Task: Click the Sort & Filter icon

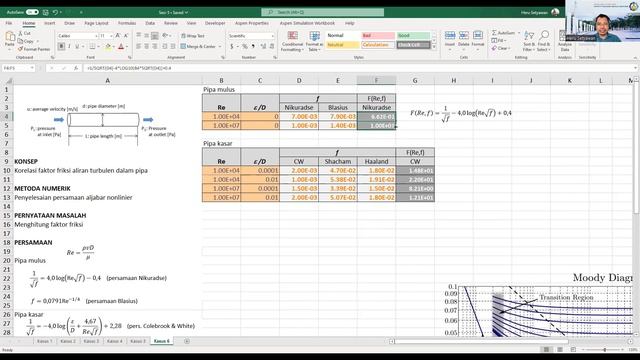Action: click(x=529, y=36)
